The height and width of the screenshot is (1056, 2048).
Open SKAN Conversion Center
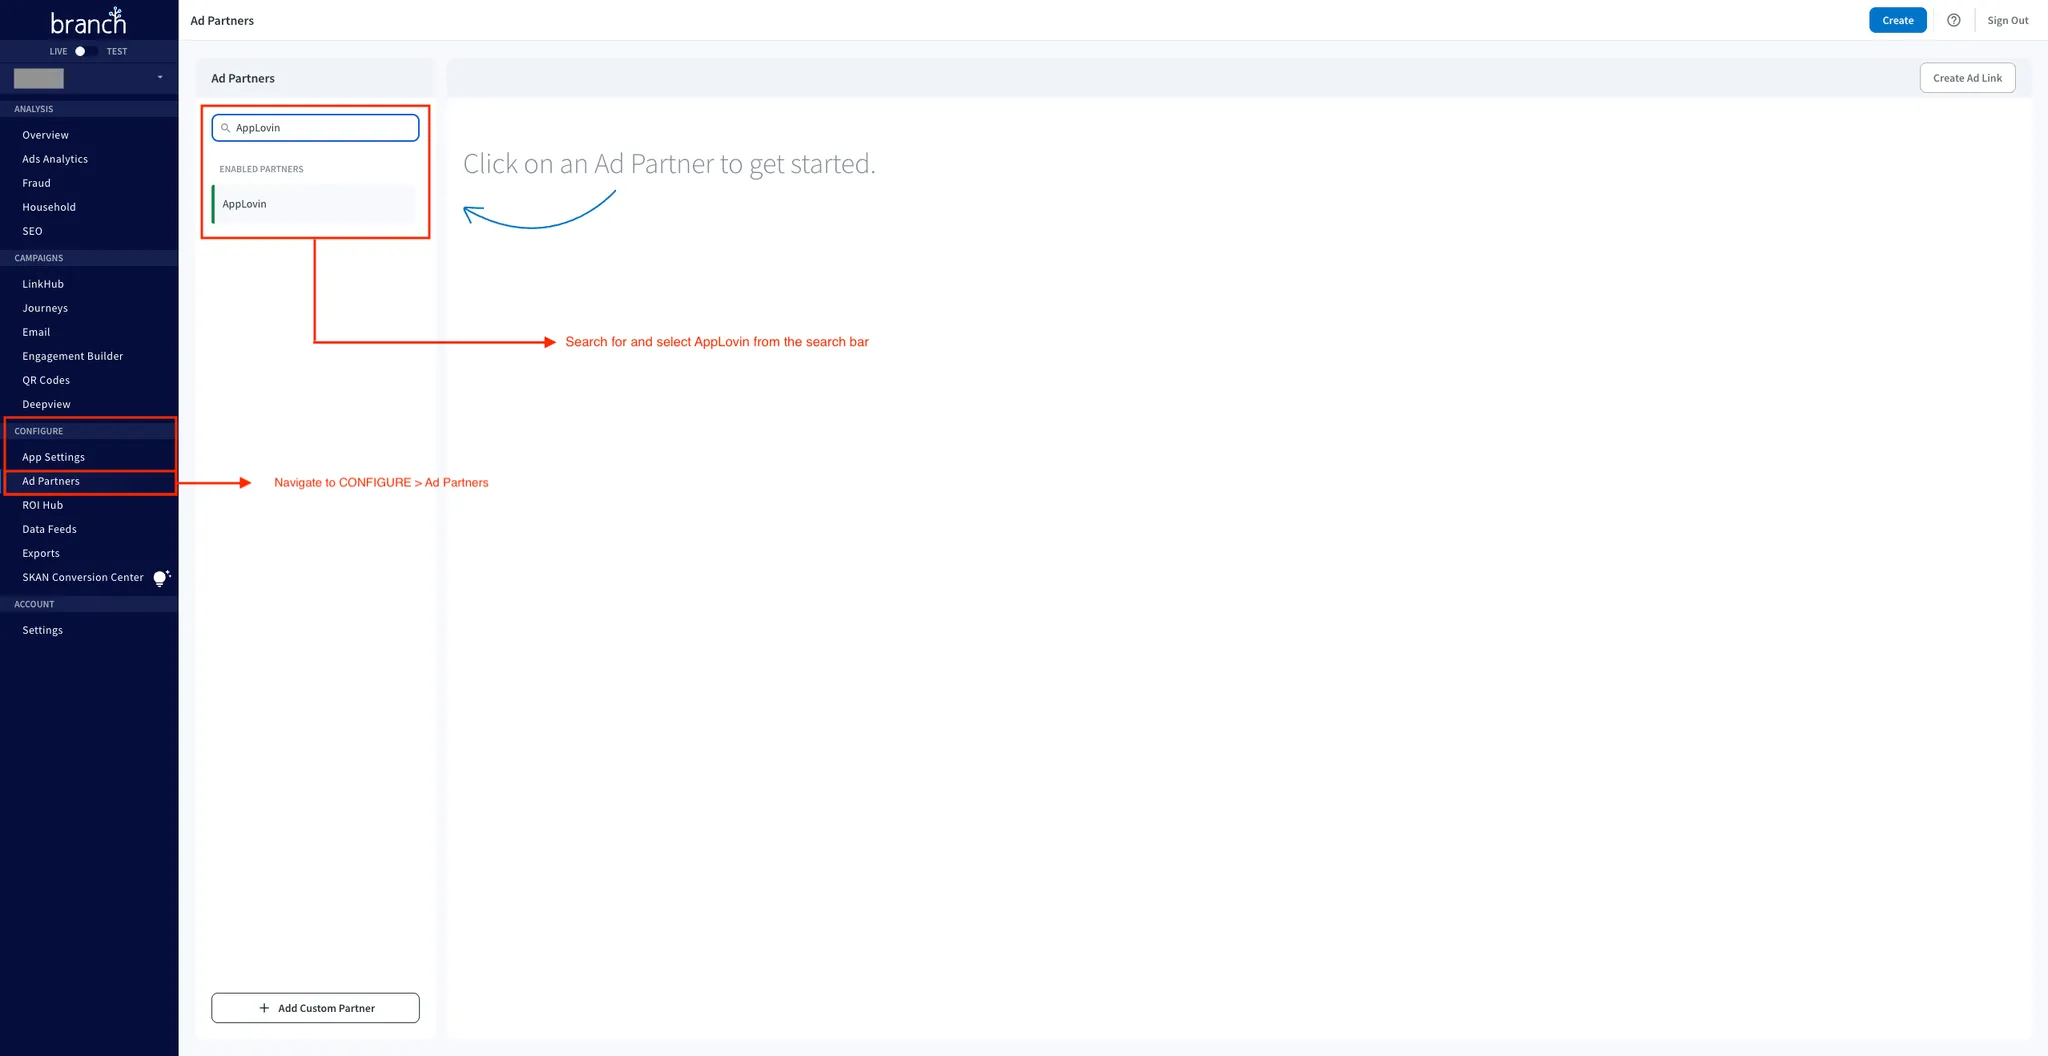[83, 577]
